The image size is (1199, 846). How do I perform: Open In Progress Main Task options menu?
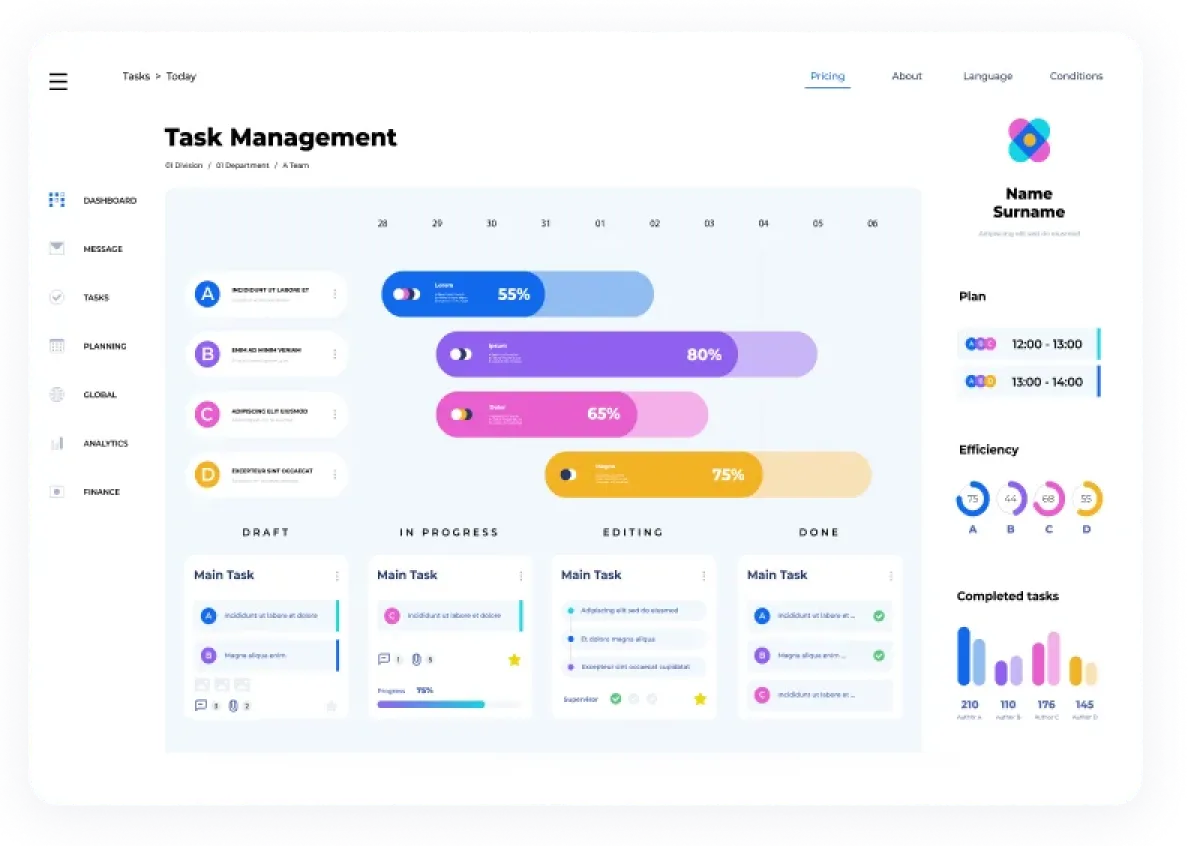point(521,575)
